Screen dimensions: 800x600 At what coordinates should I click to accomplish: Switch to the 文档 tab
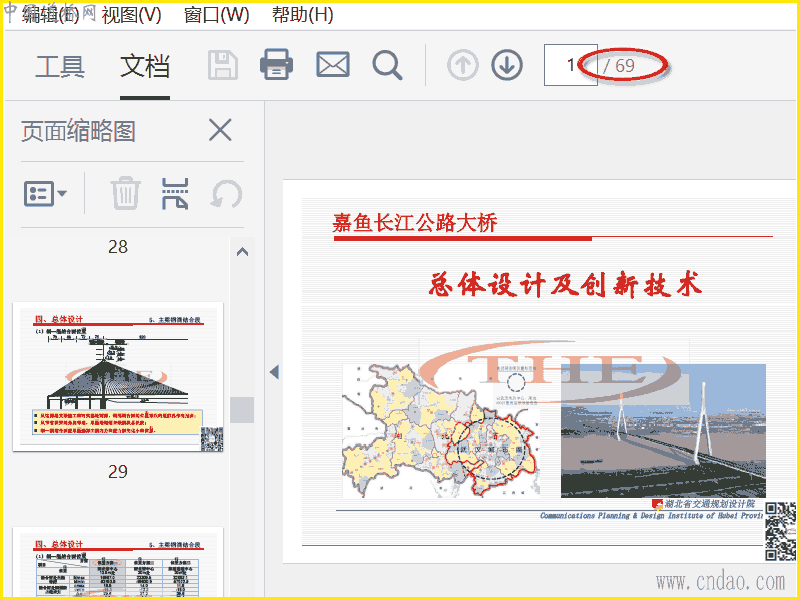click(x=145, y=66)
